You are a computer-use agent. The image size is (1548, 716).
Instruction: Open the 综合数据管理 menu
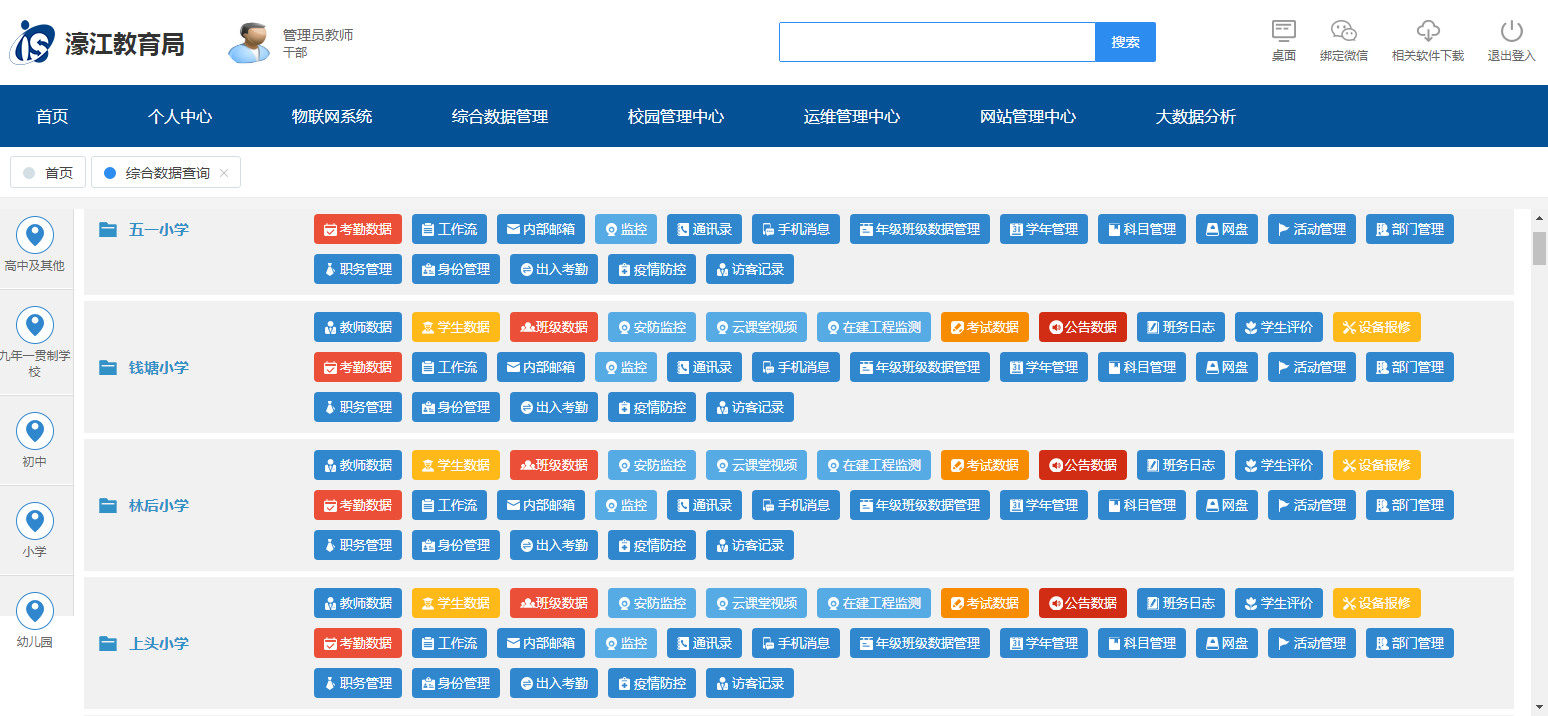500,116
